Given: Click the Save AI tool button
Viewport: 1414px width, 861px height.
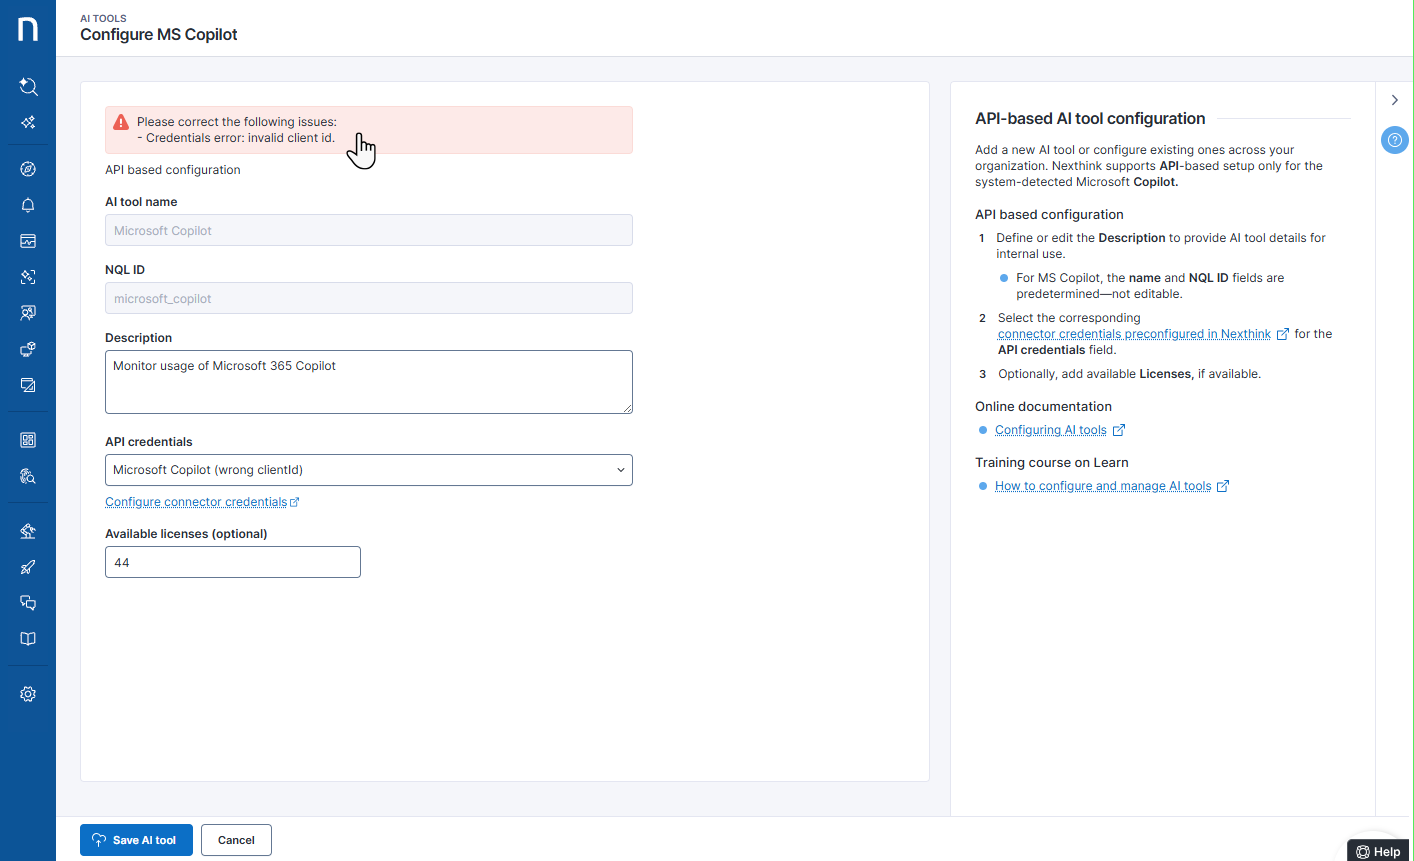Looking at the screenshot, I should tap(136, 840).
